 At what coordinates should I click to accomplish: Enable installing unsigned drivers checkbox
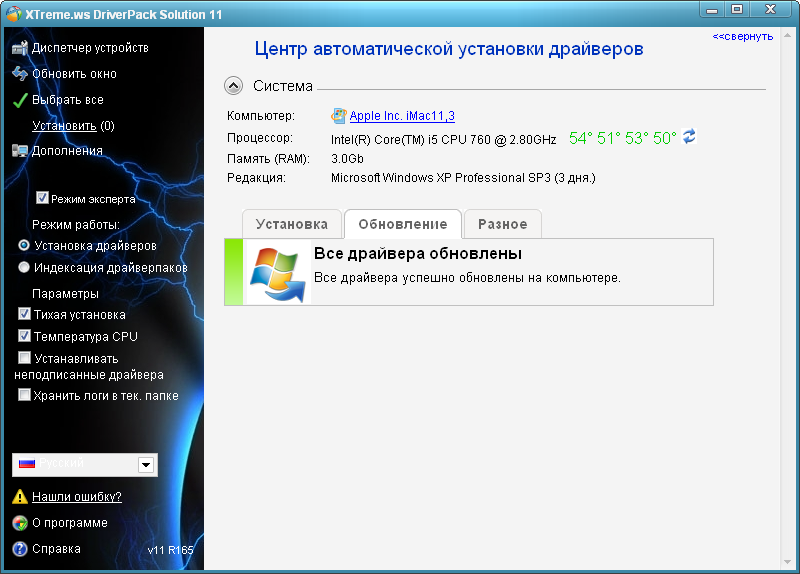point(24,358)
